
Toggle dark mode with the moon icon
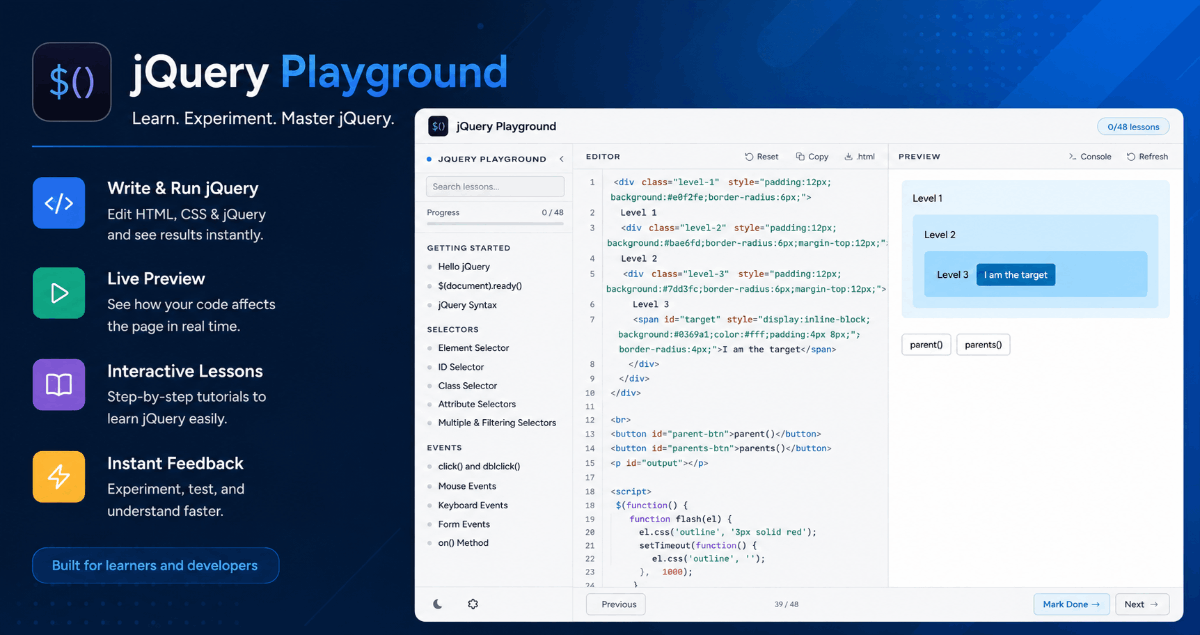point(438,604)
